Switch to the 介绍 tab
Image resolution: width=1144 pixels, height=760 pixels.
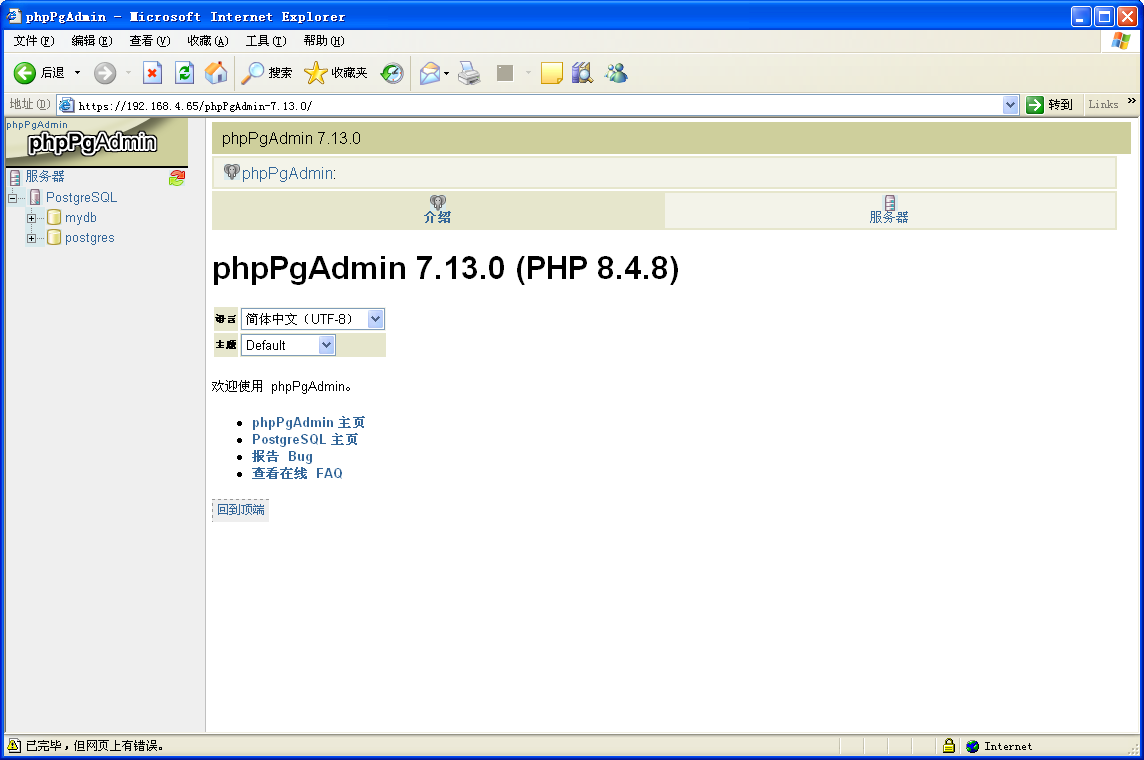[x=438, y=210]
